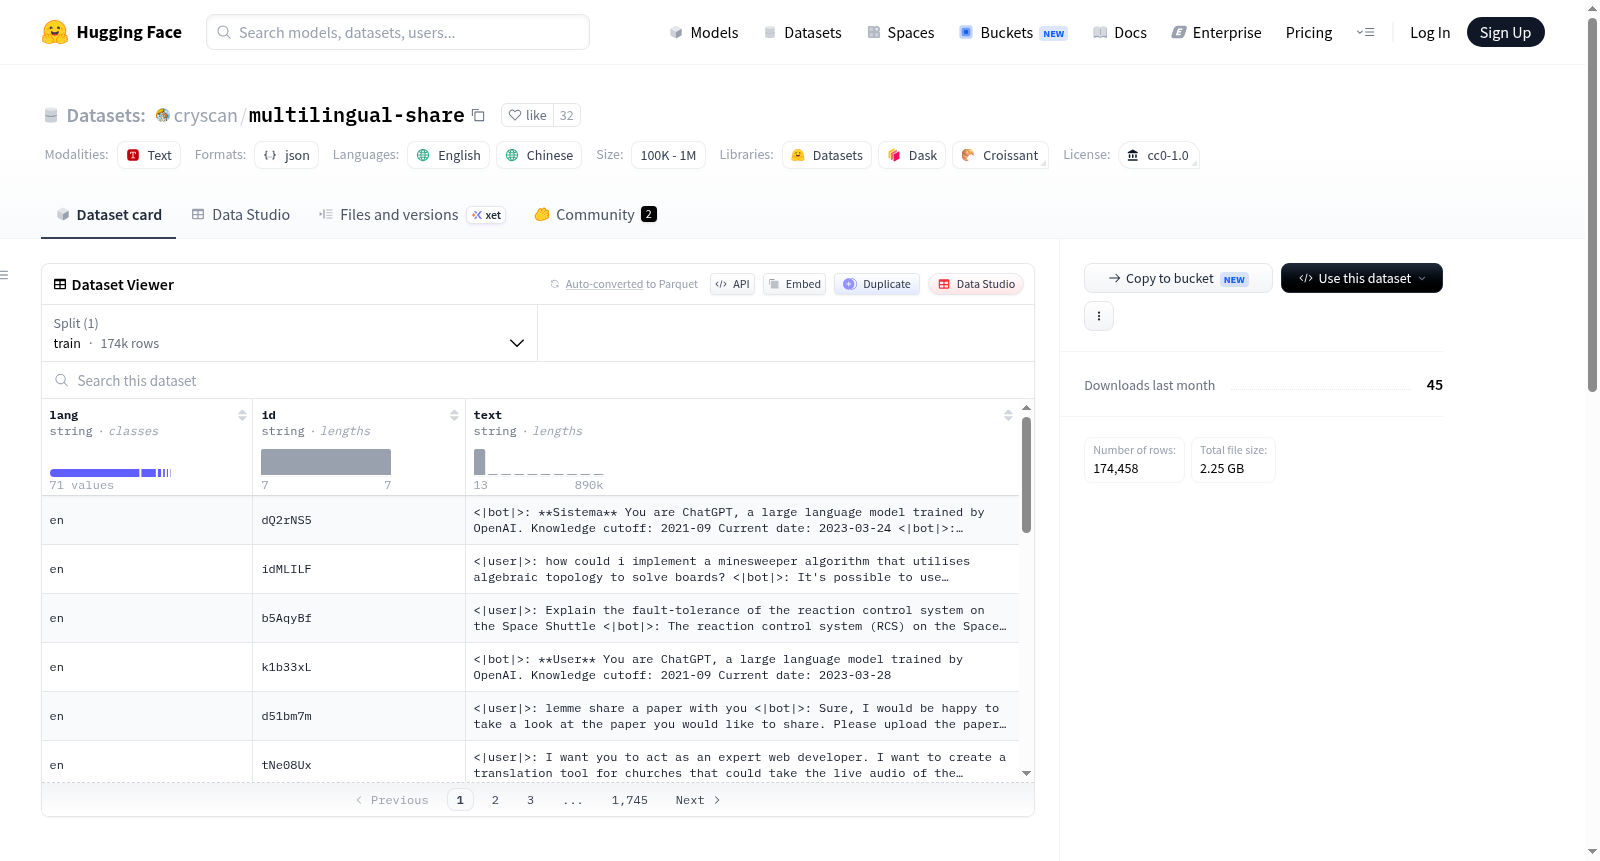Copy dataset name with the copy icon
Screen dimensions: 1600x861
(x=478, y=115)
